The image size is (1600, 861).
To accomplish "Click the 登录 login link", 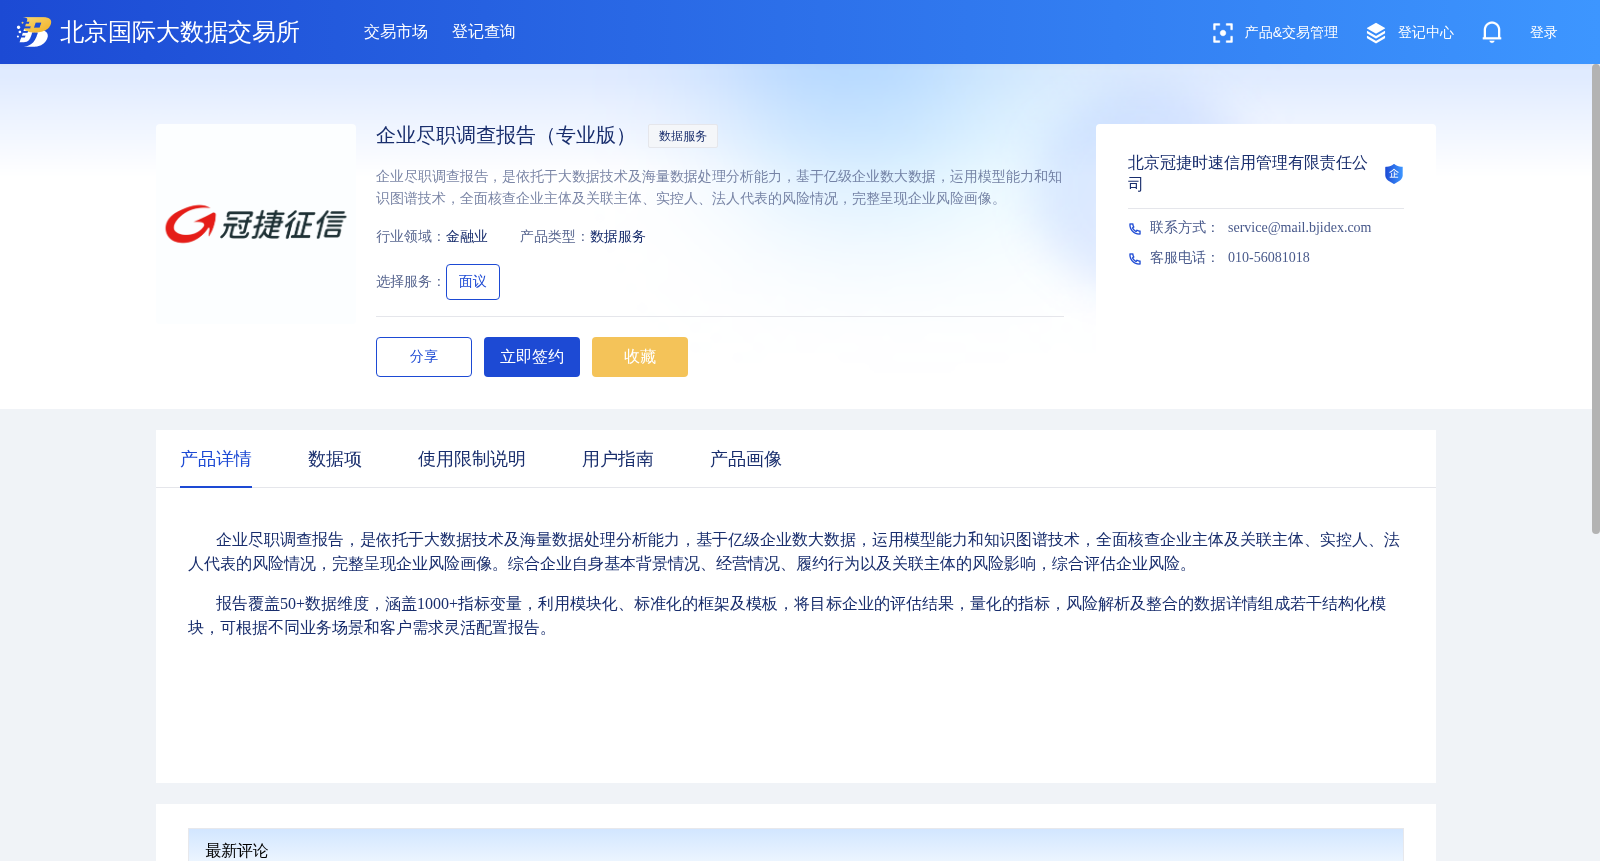I will 1544,33.
